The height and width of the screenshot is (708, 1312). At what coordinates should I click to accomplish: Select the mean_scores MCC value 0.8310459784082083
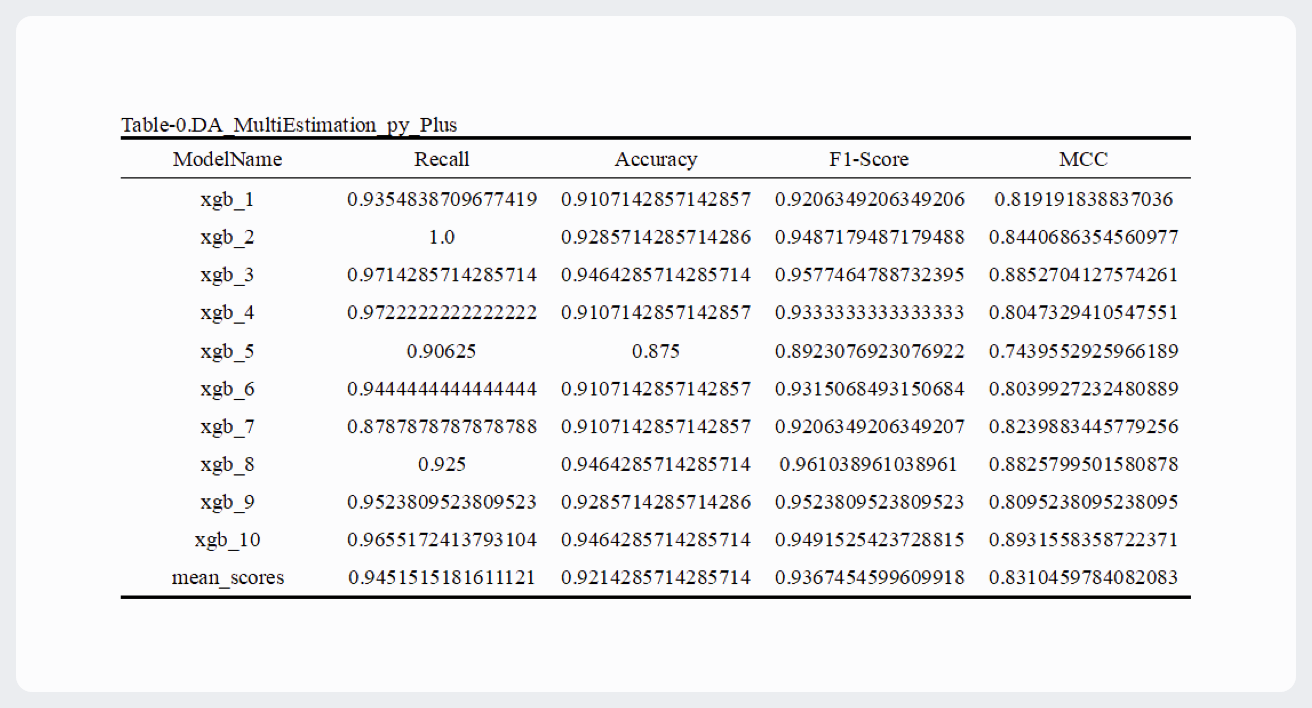coord(1083,578)
